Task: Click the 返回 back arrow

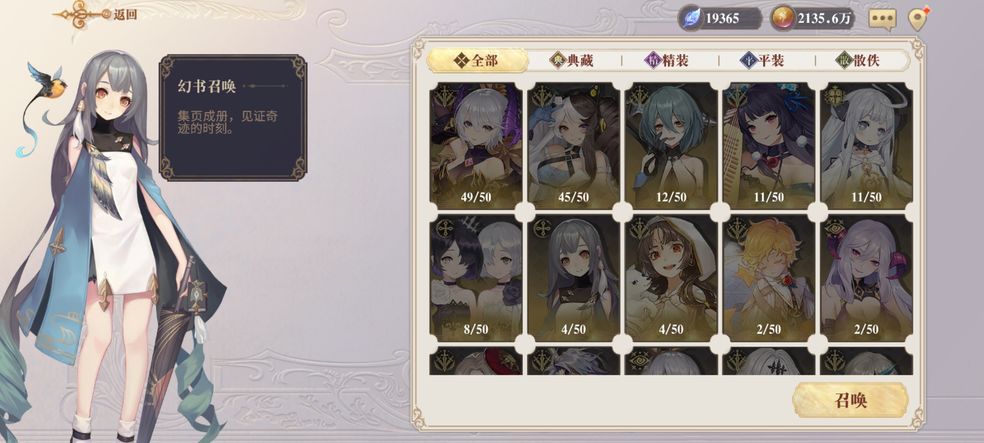Action: pos(95,14)
